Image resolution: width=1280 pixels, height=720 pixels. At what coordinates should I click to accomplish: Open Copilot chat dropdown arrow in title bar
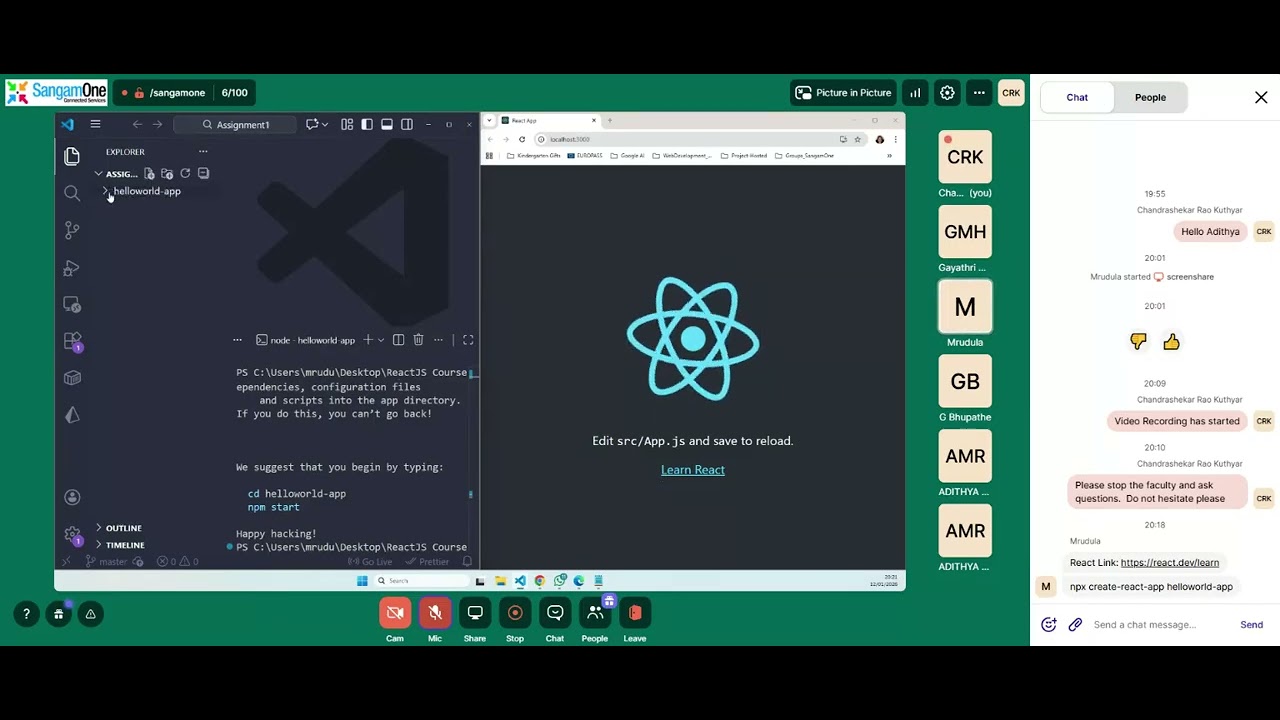pyautogui.click(x=325, y=125)
